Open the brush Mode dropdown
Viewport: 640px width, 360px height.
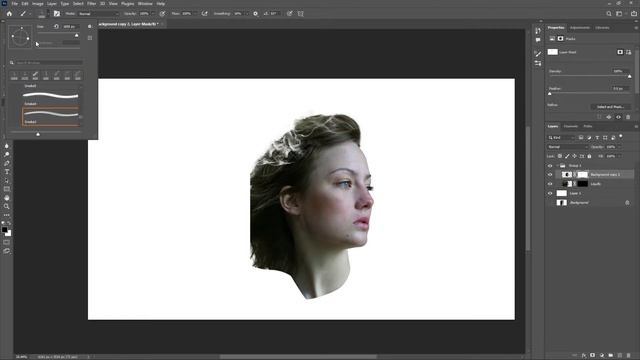(98, 13)
